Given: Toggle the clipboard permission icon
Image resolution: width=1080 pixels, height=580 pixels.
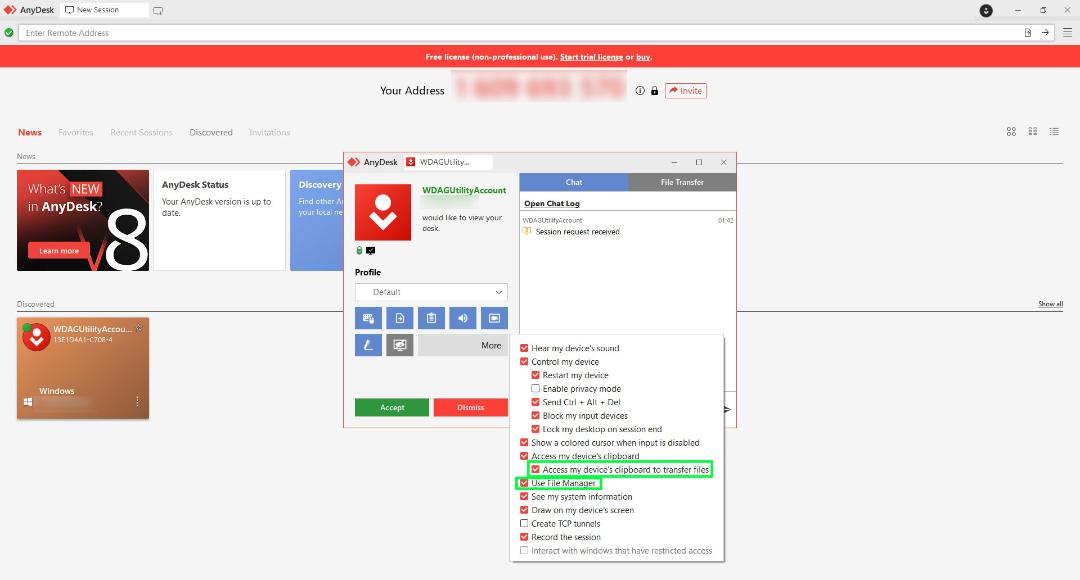Looking at the screenshot, I should 431,318.
